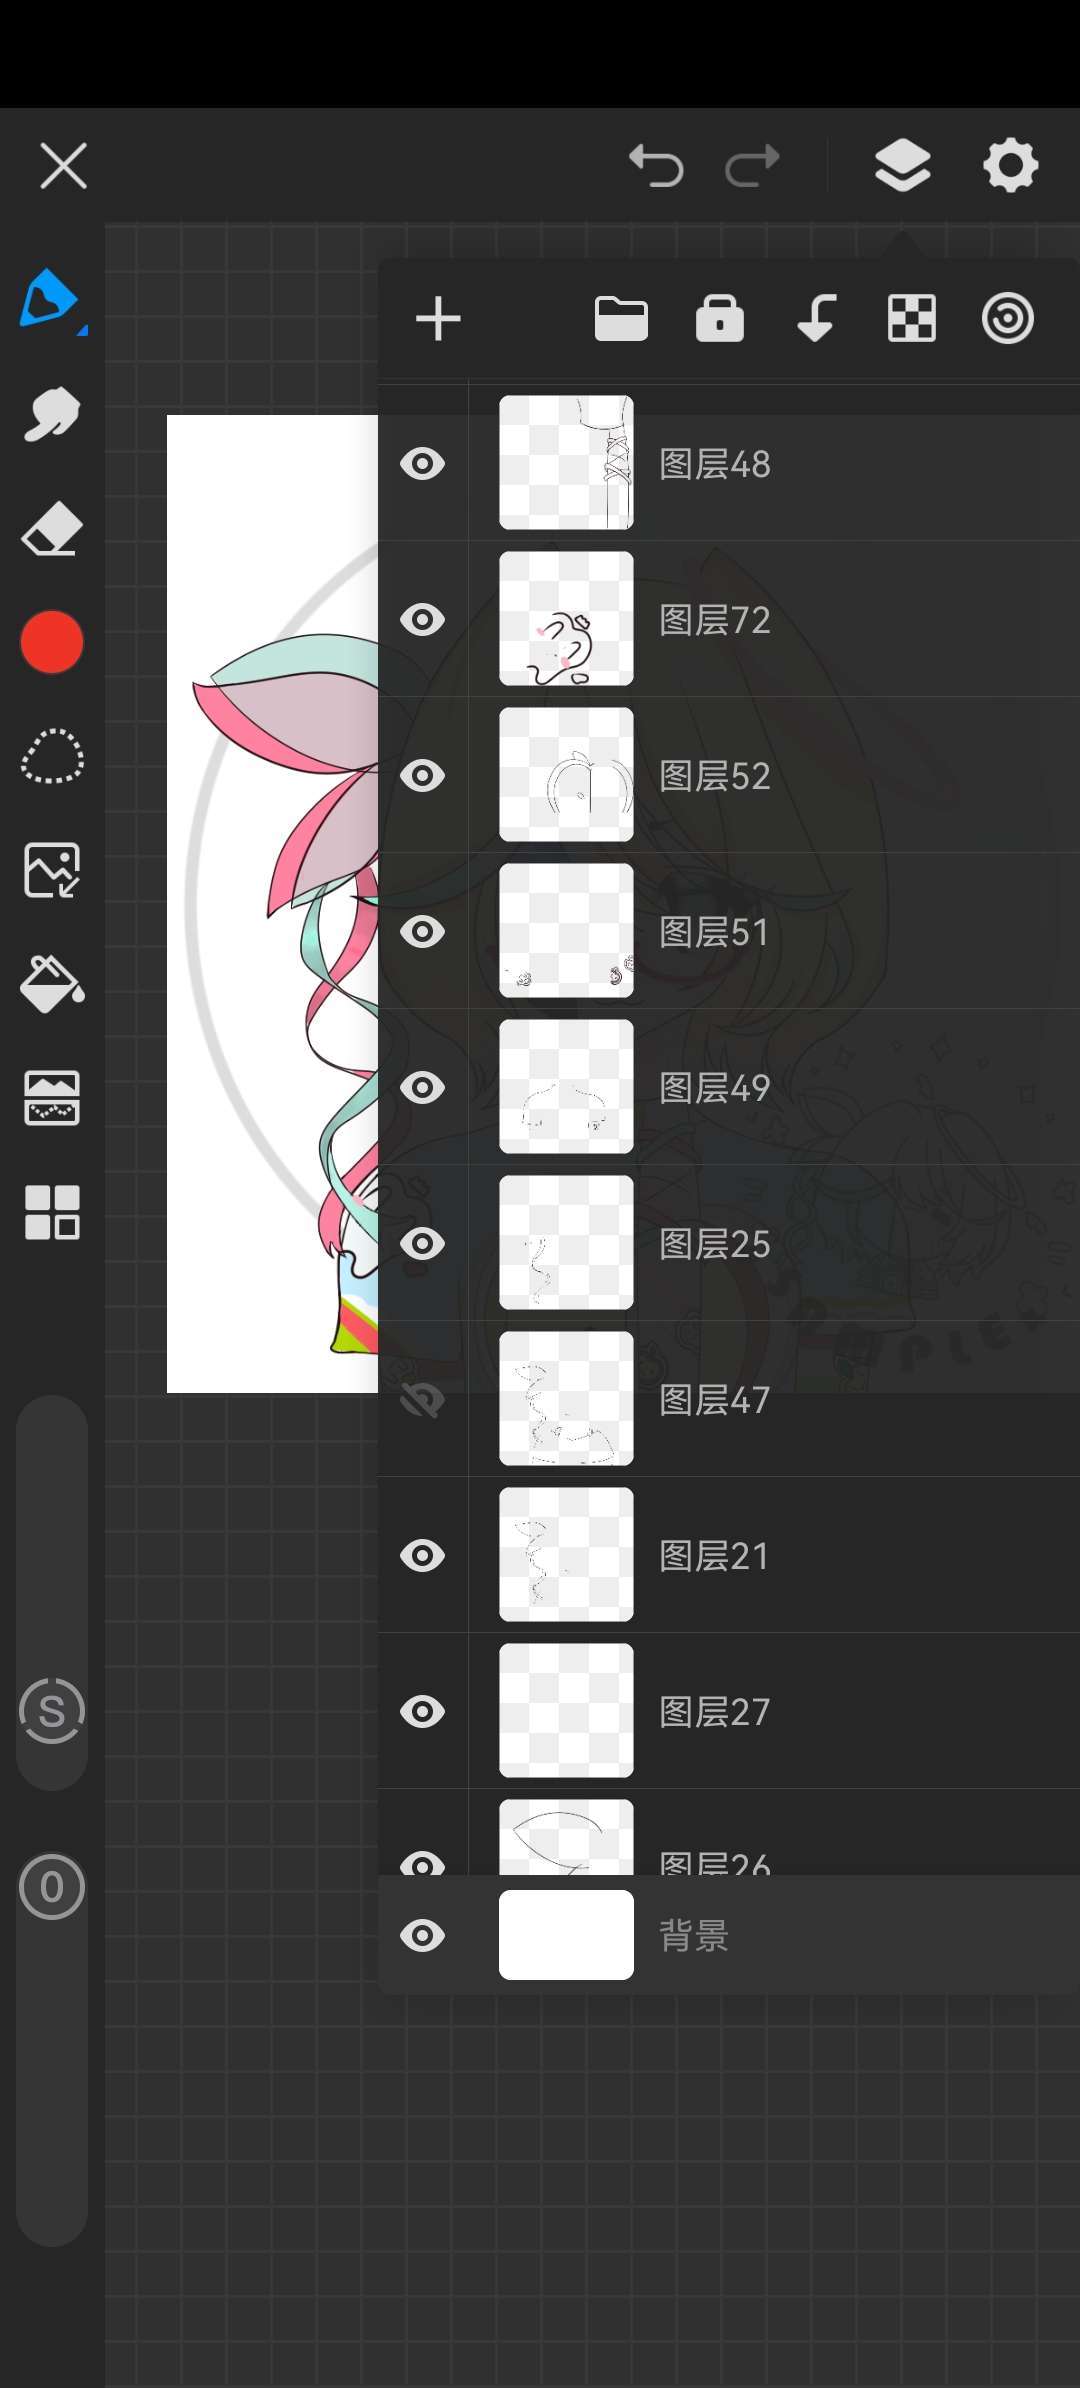Open the lasso selection tool
Screen dimensions: 1080x2388
[x=52, y=756]
